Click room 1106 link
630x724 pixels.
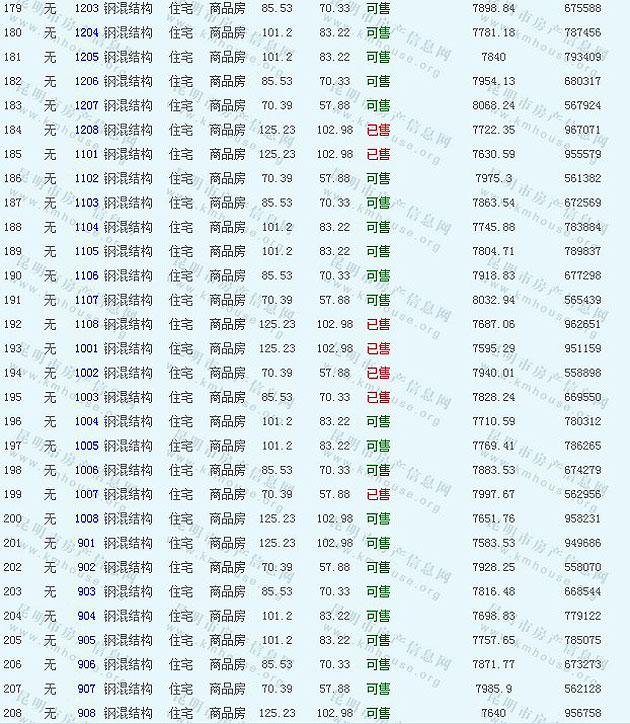87,276
